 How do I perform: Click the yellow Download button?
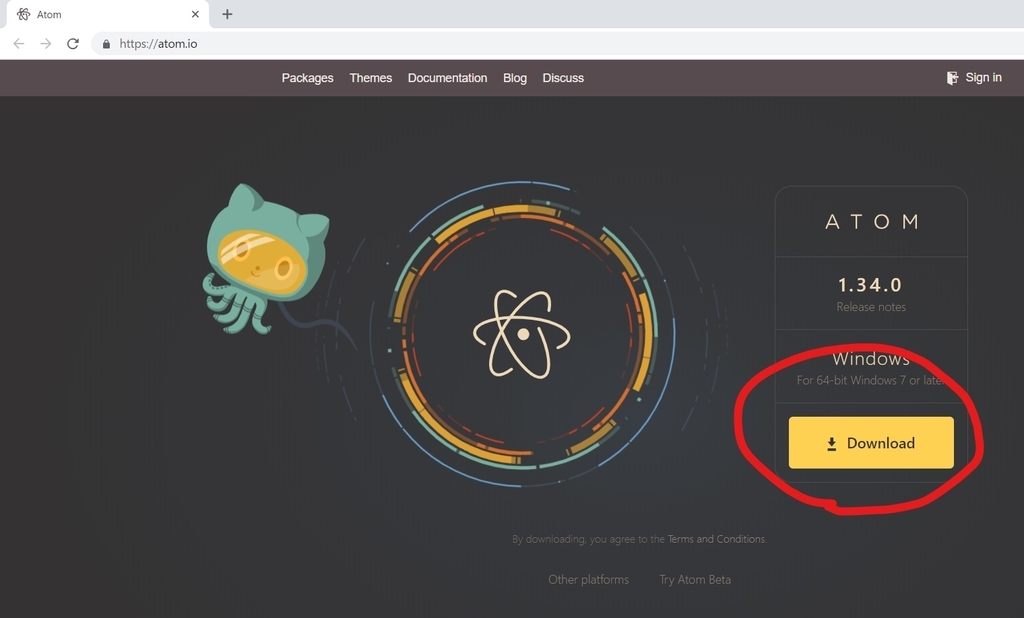click(x=871, y=442)
